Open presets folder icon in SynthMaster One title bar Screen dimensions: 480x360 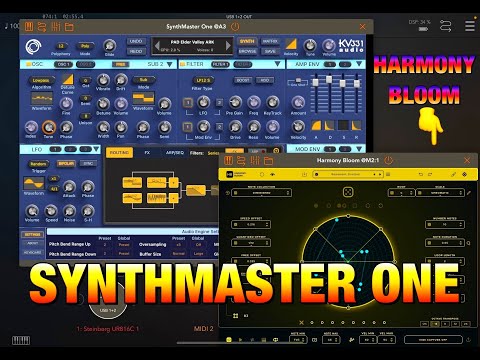(69, 27)
